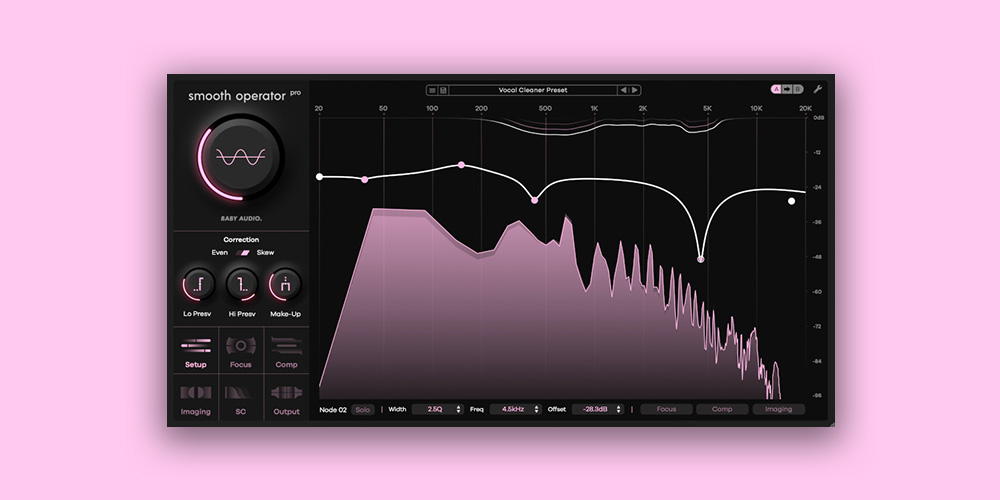Copy A to B with the arrow
This screenshot has width=1000, height=500.
[x=787, y=89]
